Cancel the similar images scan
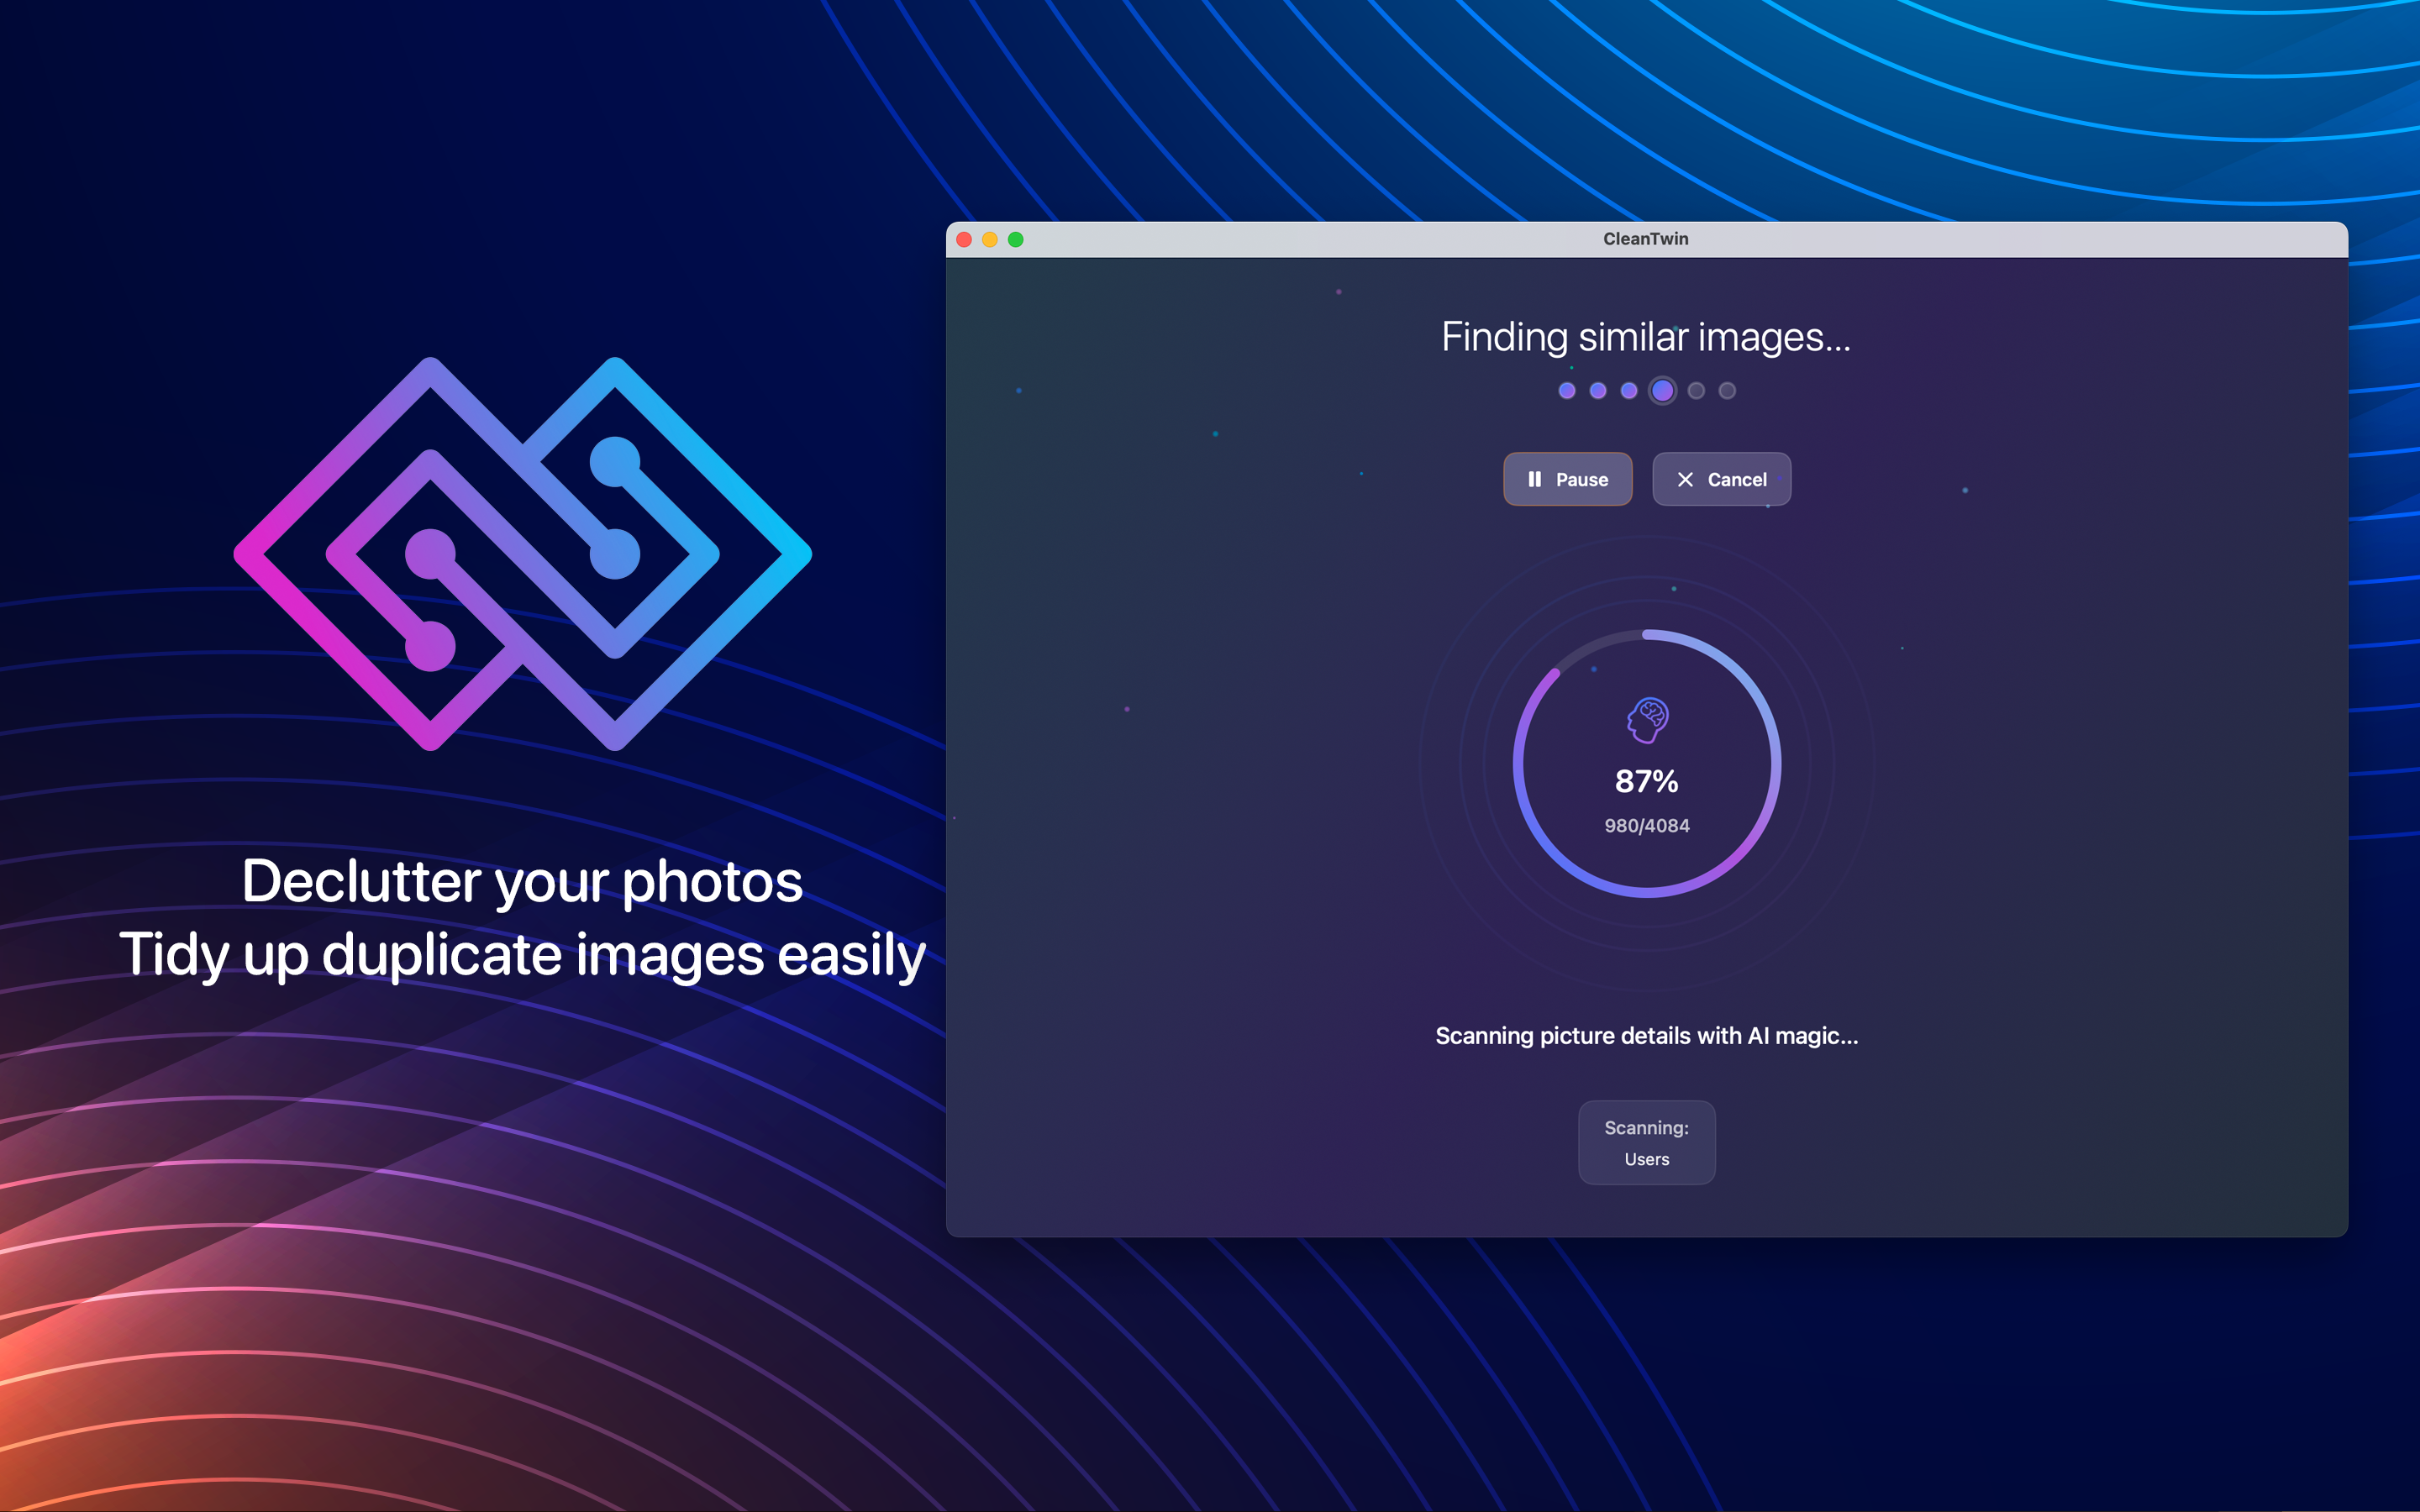The width and height of the screenshot is (2420, 1512). click(x=1721, y=479)
